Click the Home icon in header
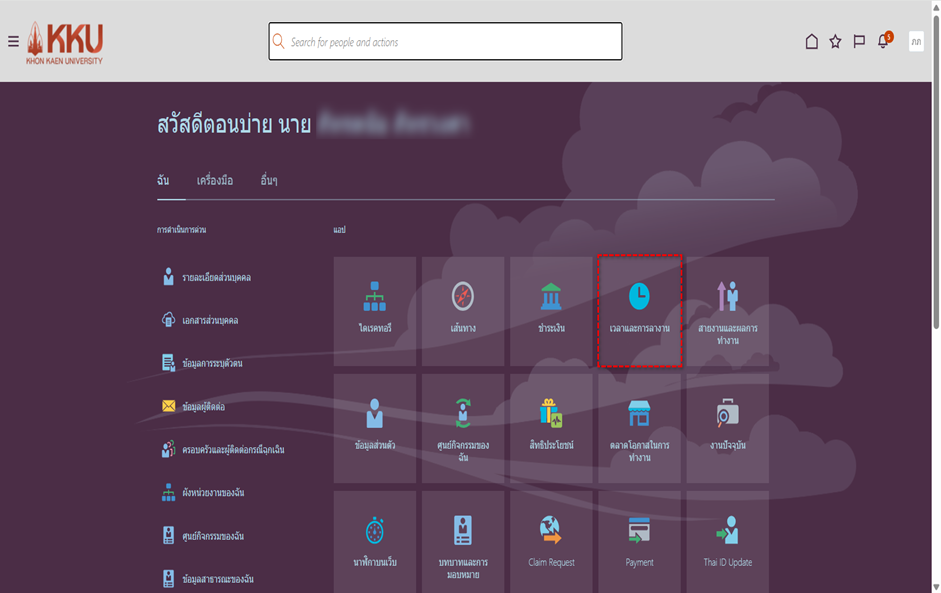Viewport: 941px width, 593px height. tap(812, 42)
